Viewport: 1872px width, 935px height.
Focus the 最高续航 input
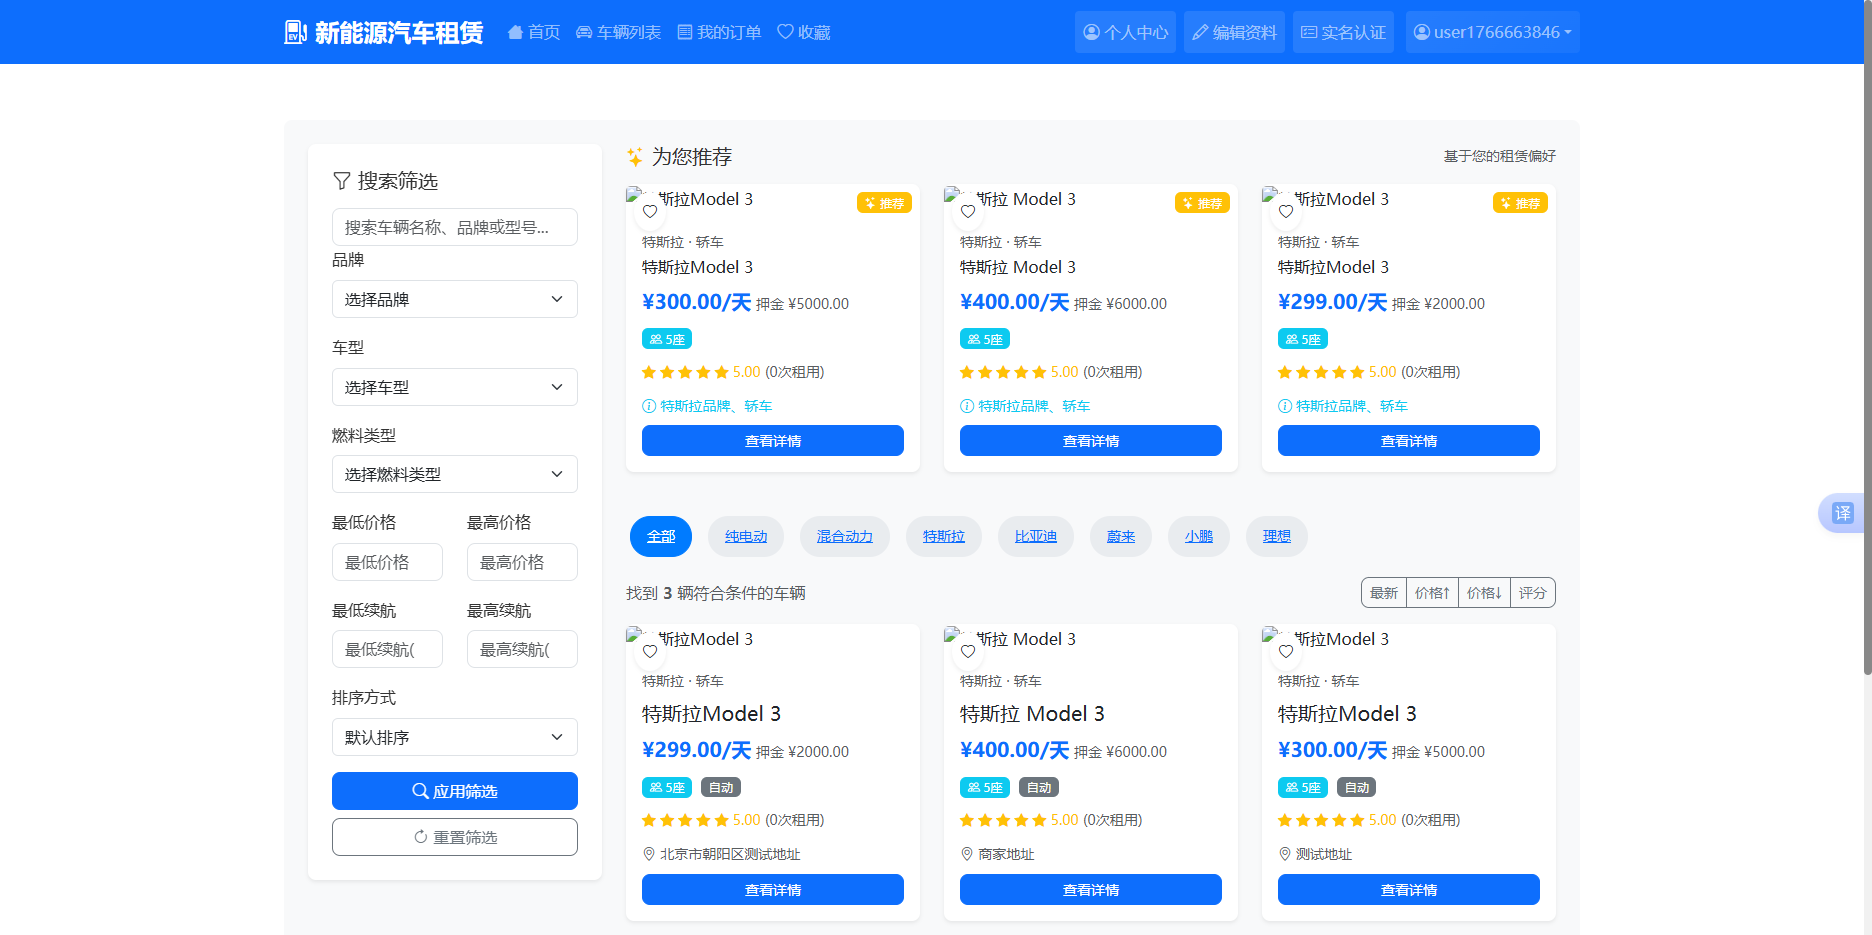[522, 649]
